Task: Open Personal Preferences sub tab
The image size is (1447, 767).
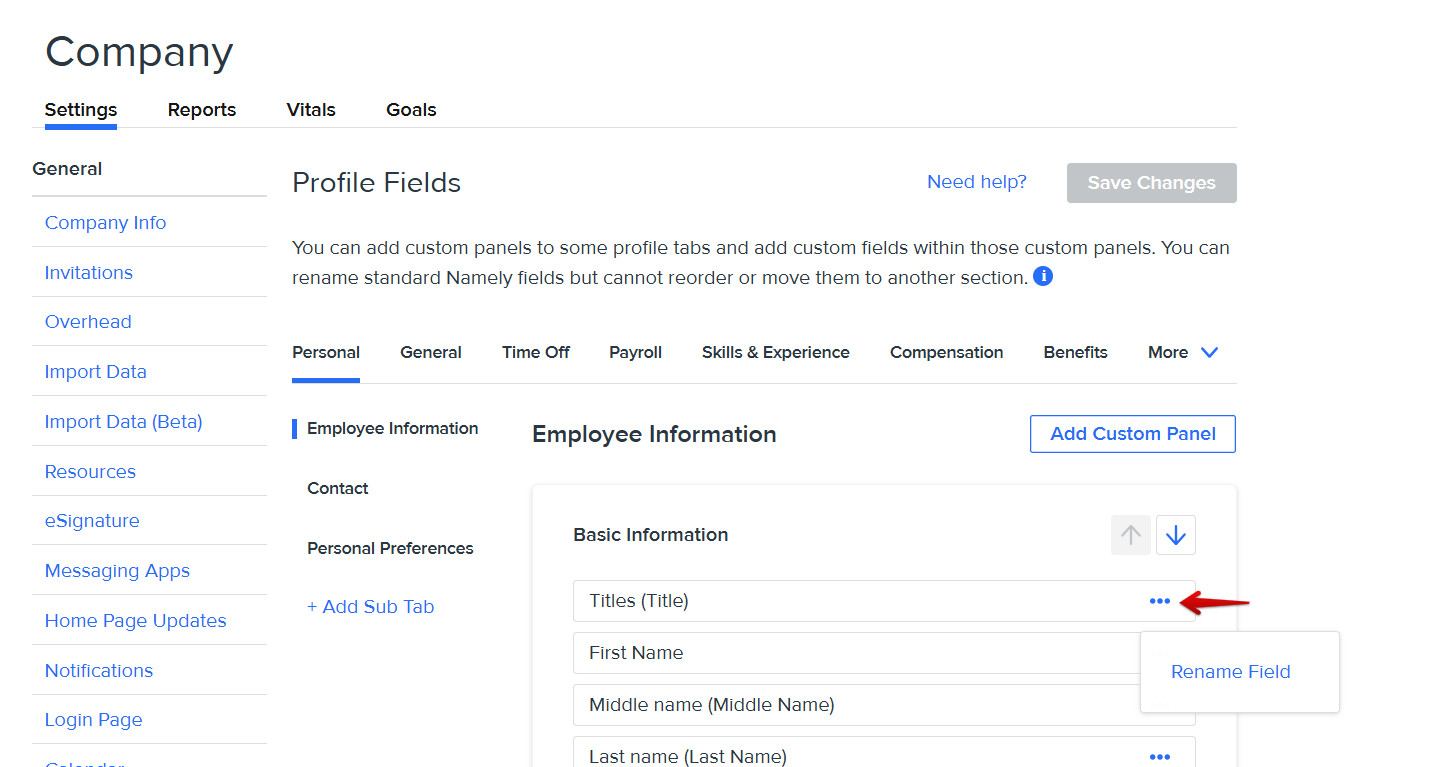Action: click(x=390, y=548)
